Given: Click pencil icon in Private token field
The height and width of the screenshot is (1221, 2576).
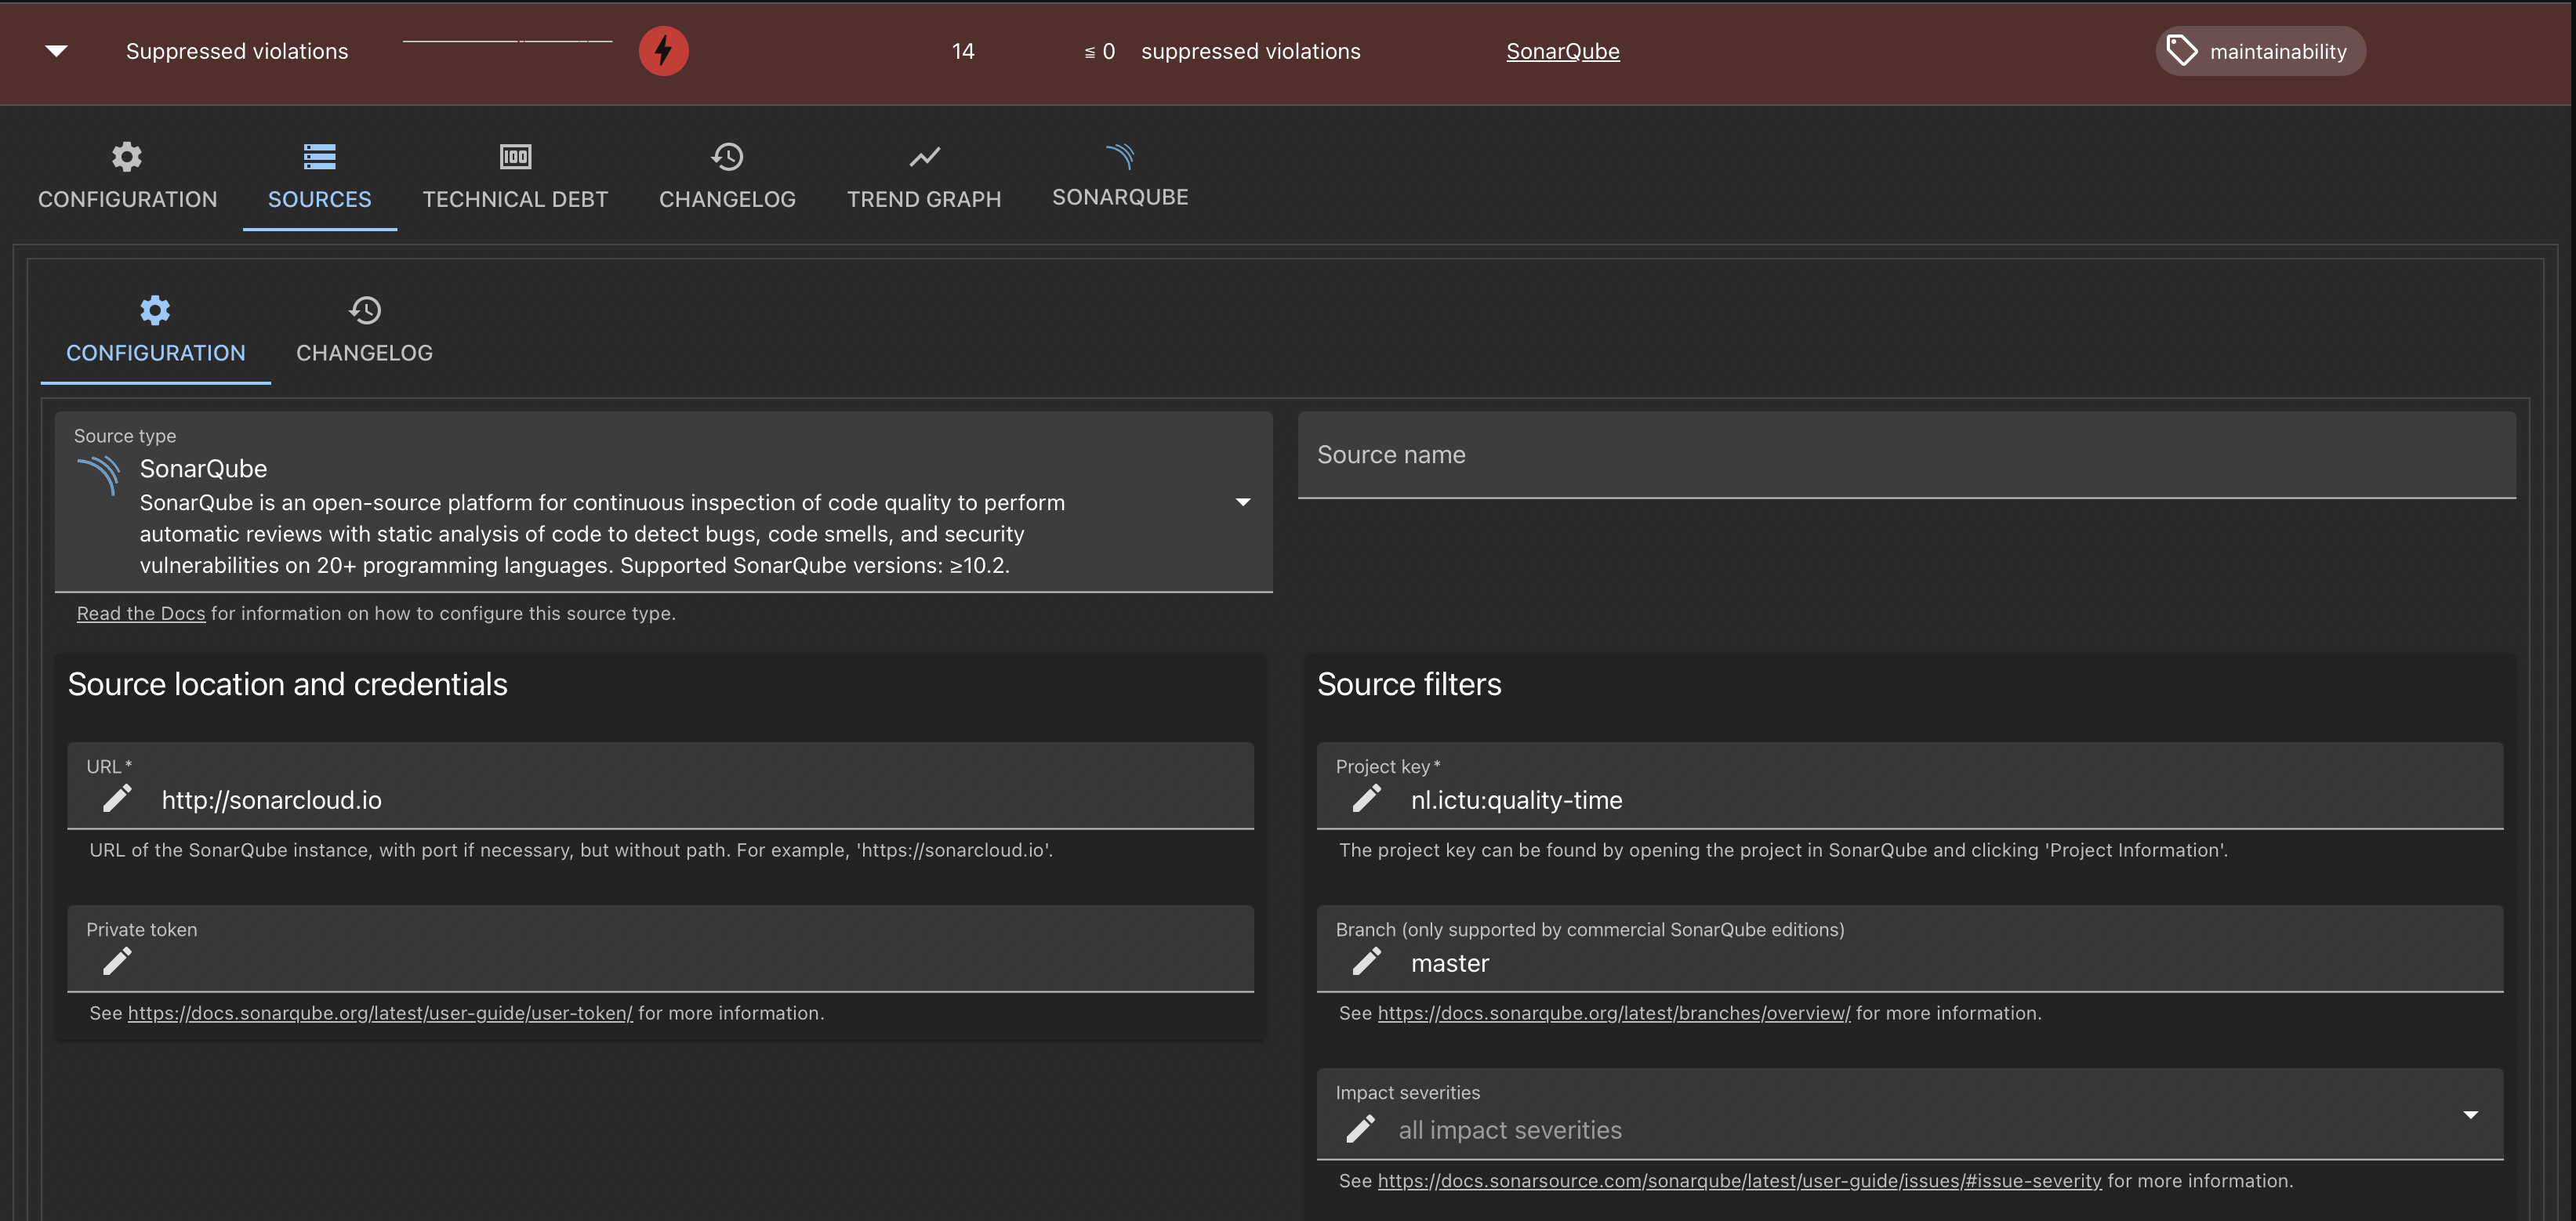Looking at the screenshot, I should 117,961.
